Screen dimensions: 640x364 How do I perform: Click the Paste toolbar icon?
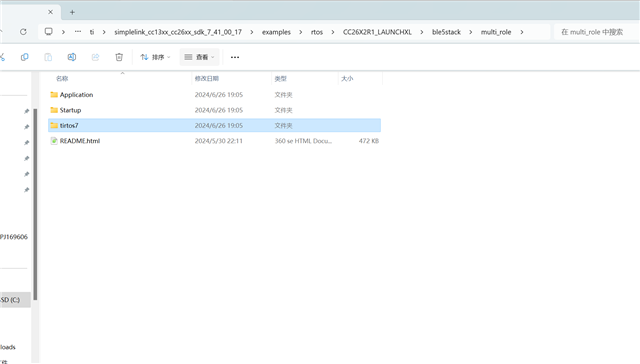click(48, 57)
